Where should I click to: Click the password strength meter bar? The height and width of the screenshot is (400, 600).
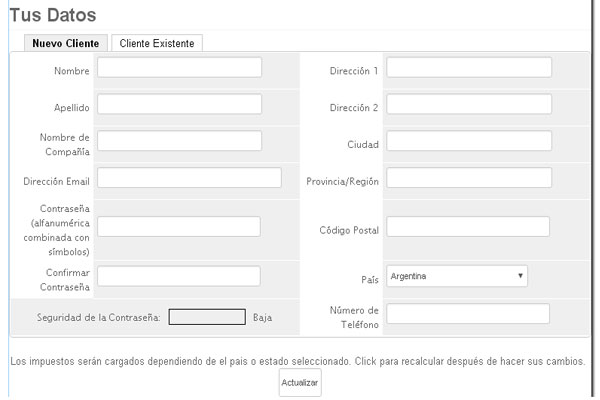[x=207, y=317]
